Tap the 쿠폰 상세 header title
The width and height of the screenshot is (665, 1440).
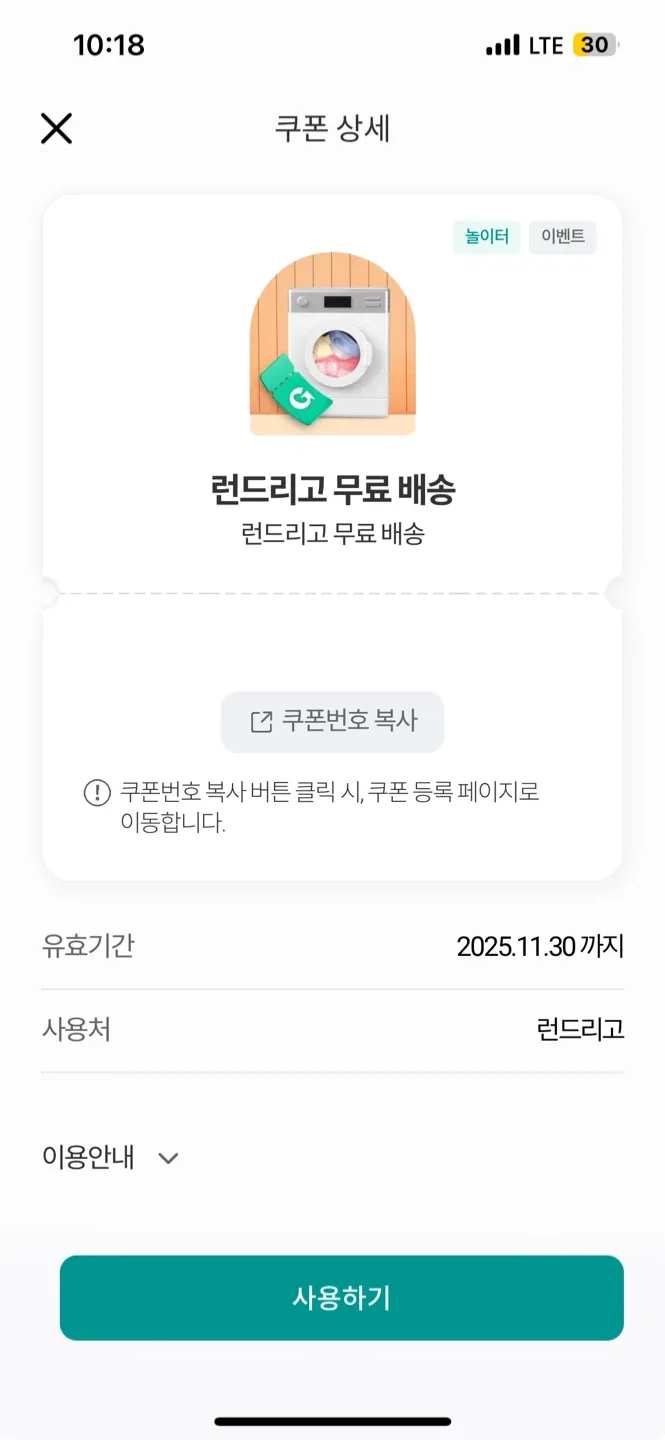332,129
